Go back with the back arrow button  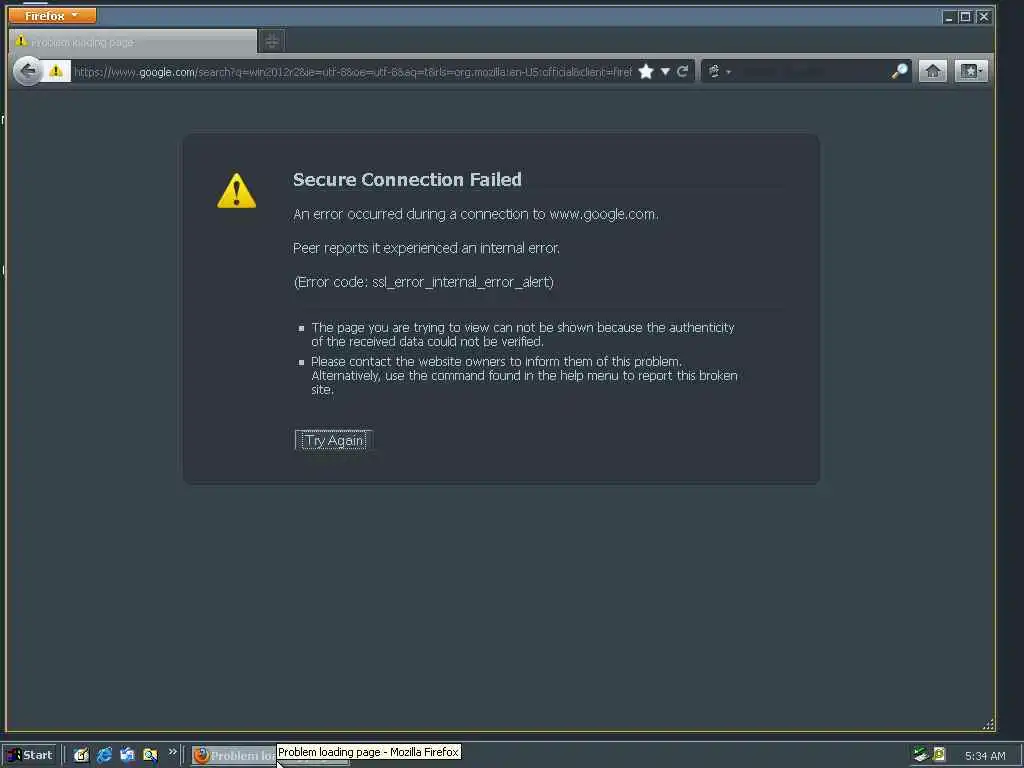pos(27,71)
